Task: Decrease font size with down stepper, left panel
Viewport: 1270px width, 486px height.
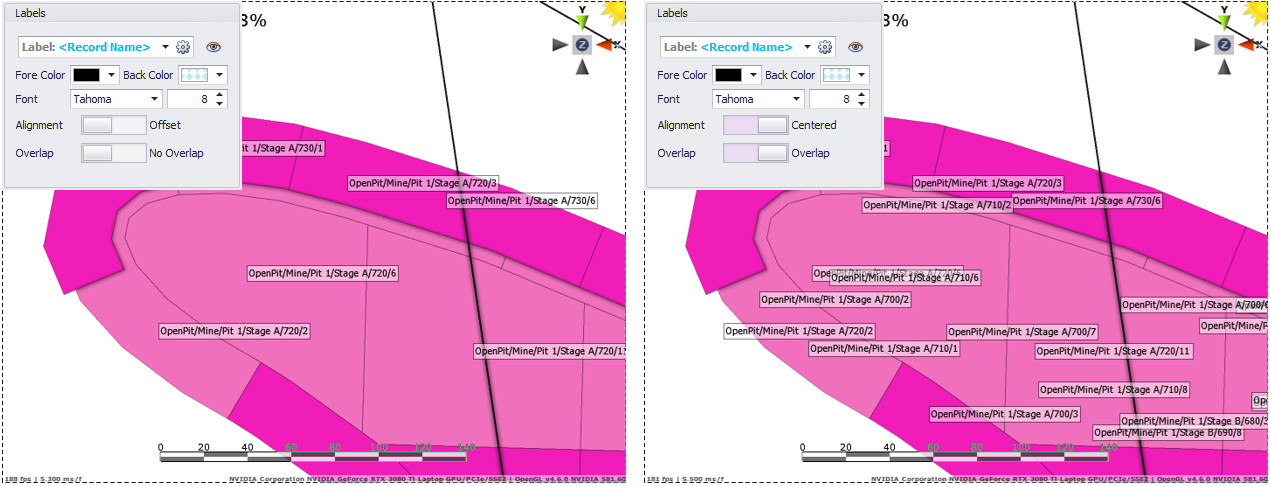Action: [220, 104]
